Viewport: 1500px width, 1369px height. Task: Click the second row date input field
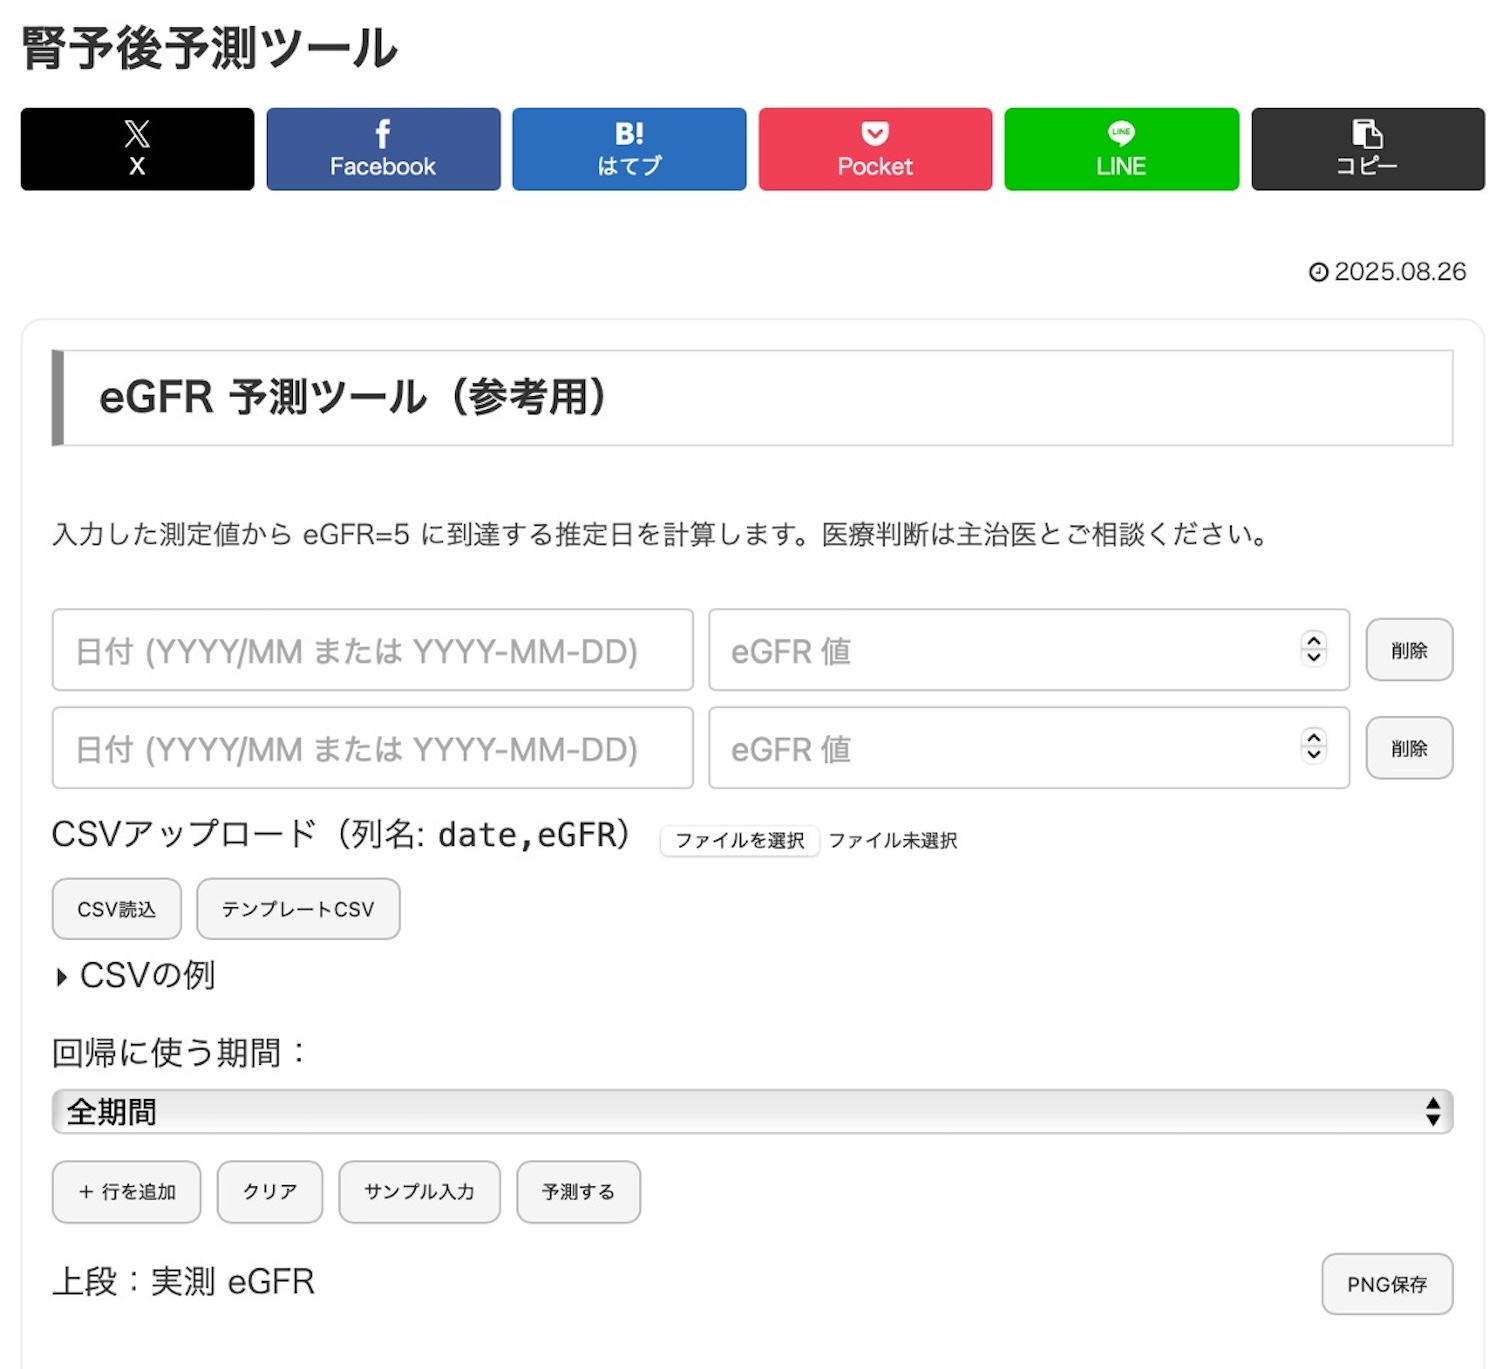click(x=372, y=748)
